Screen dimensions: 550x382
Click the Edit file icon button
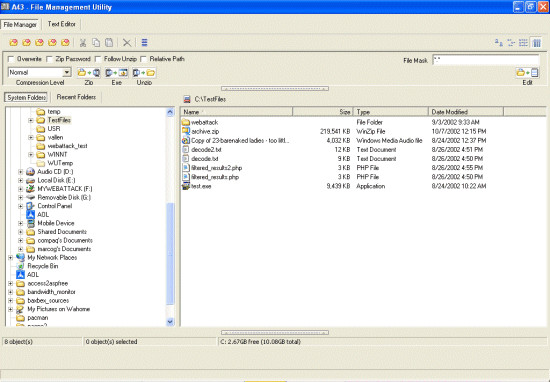527,73
